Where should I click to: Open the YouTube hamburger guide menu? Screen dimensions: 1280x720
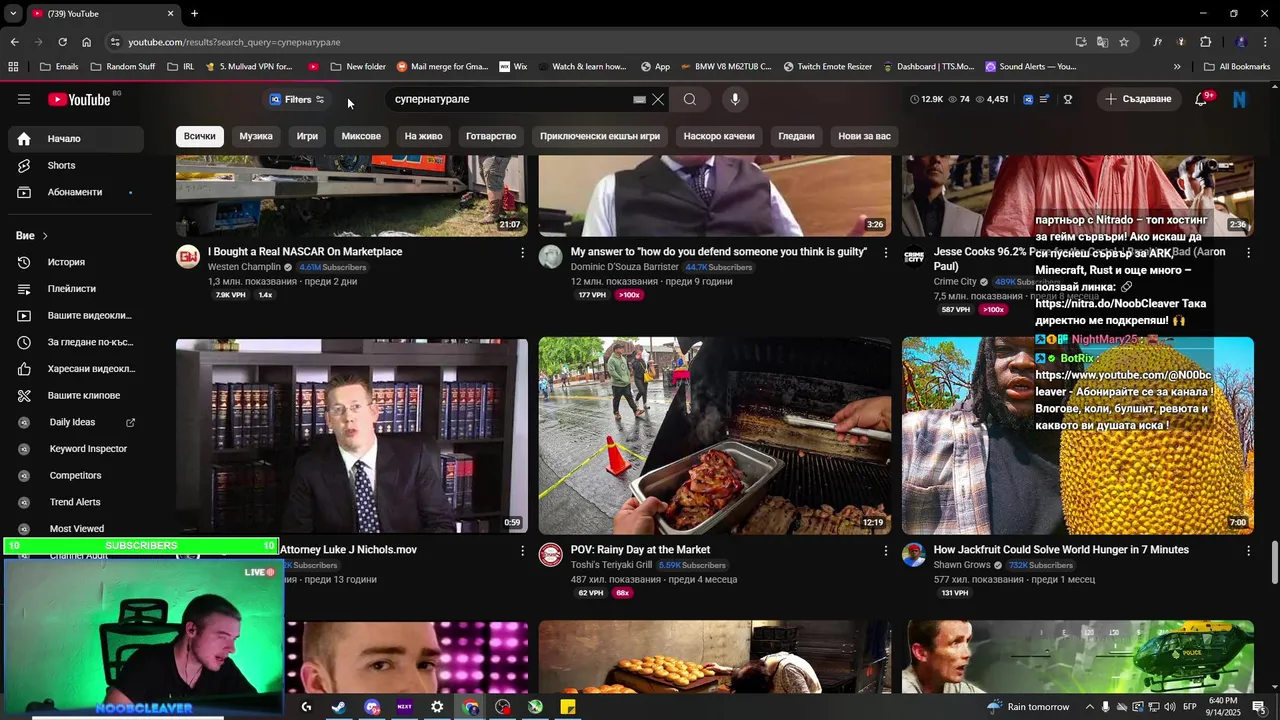[x=24, y=99]
